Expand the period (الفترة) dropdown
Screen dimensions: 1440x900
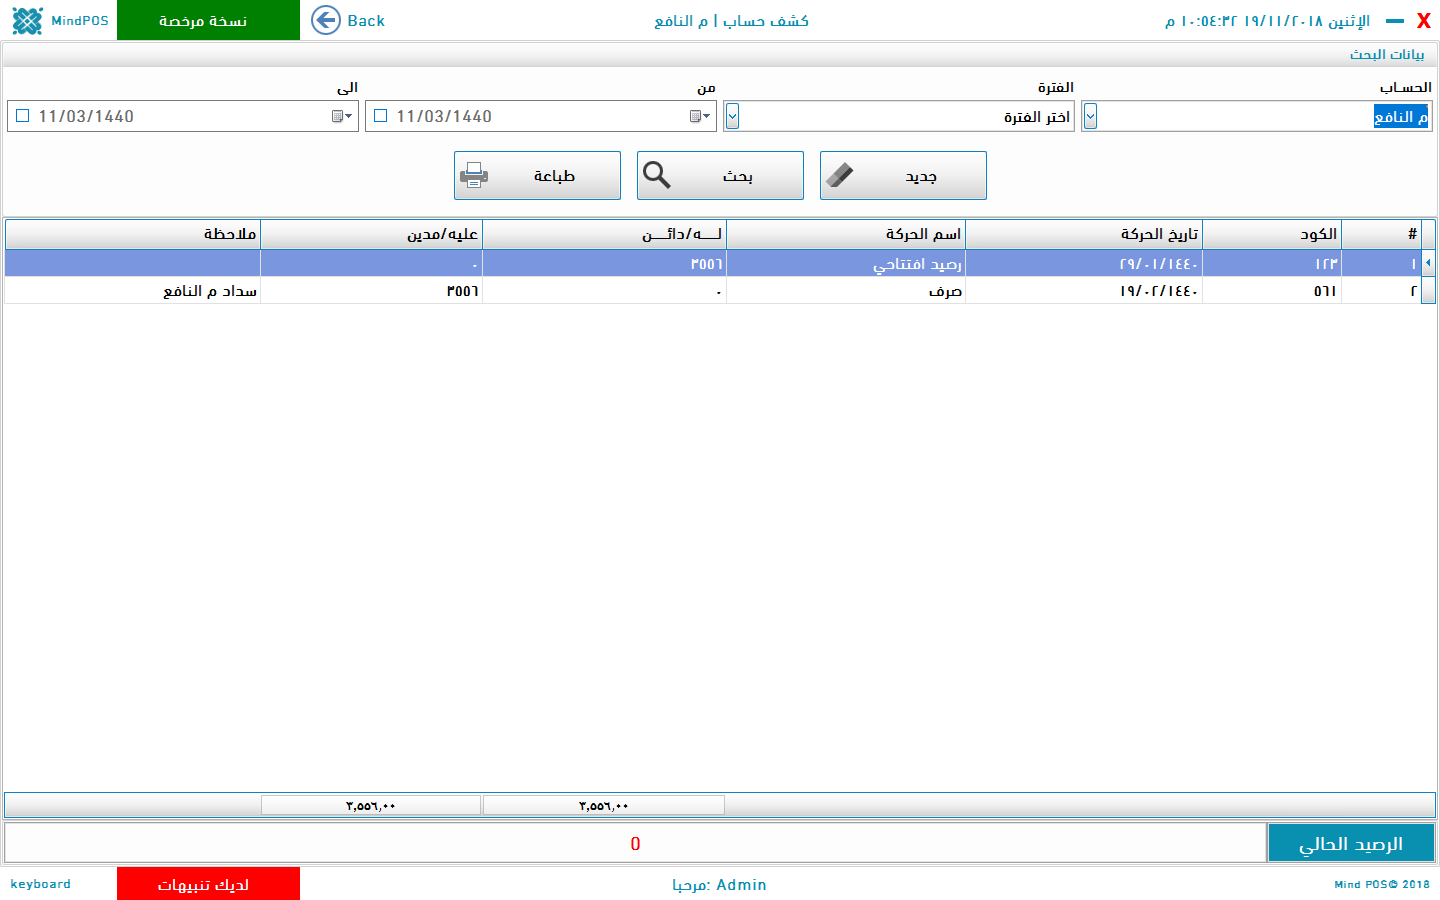[x=732, y=117]
